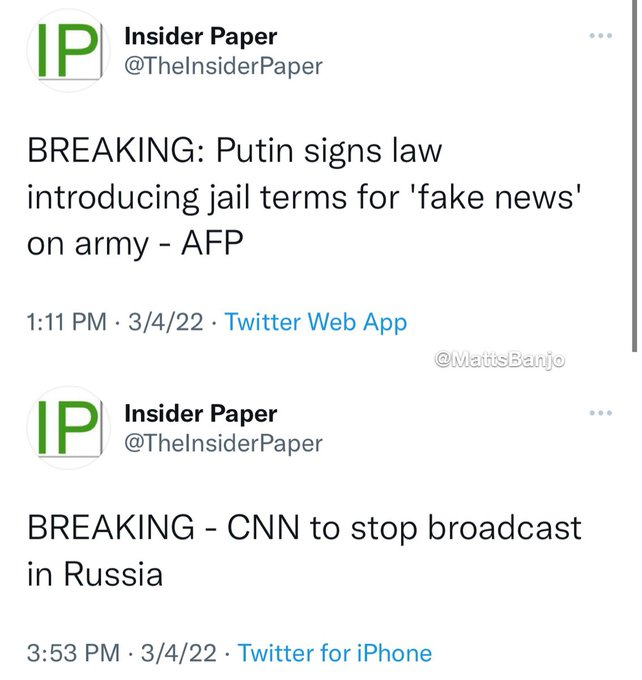
Task: Click the Putin signs law tweet text
Action: (304, 197)
